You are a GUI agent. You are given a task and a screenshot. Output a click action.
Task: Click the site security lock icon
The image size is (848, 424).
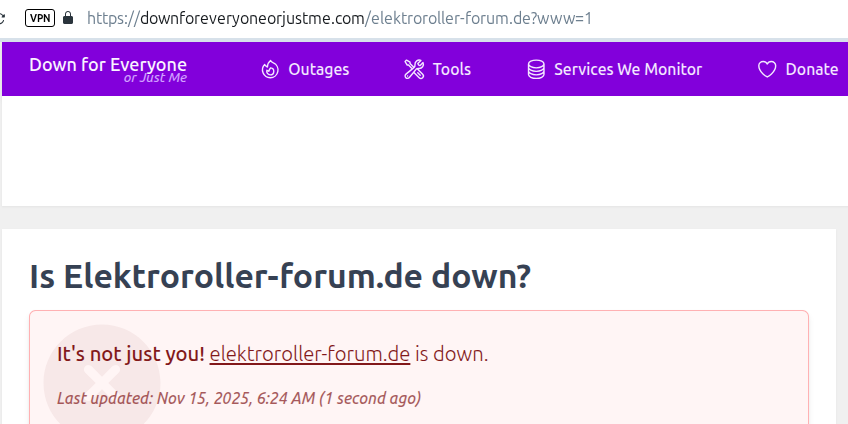(x=68, y=17)
